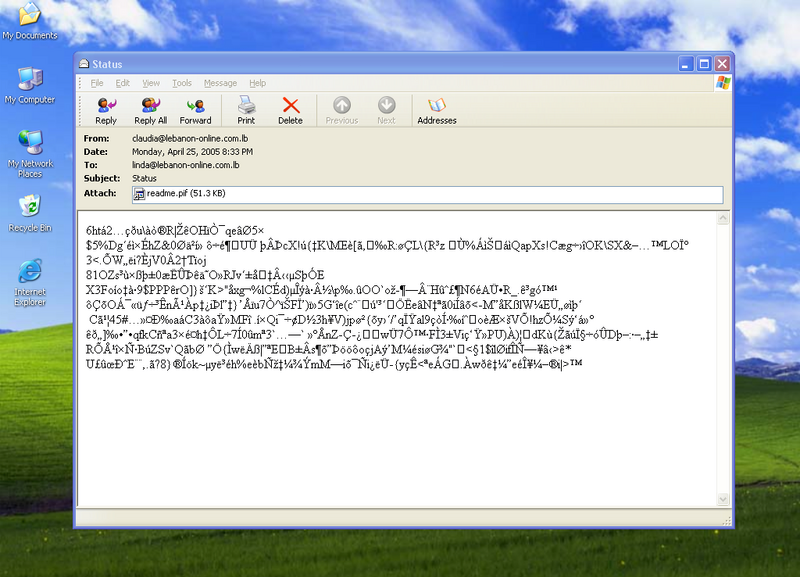Open the Edit menu

(122, 83)
